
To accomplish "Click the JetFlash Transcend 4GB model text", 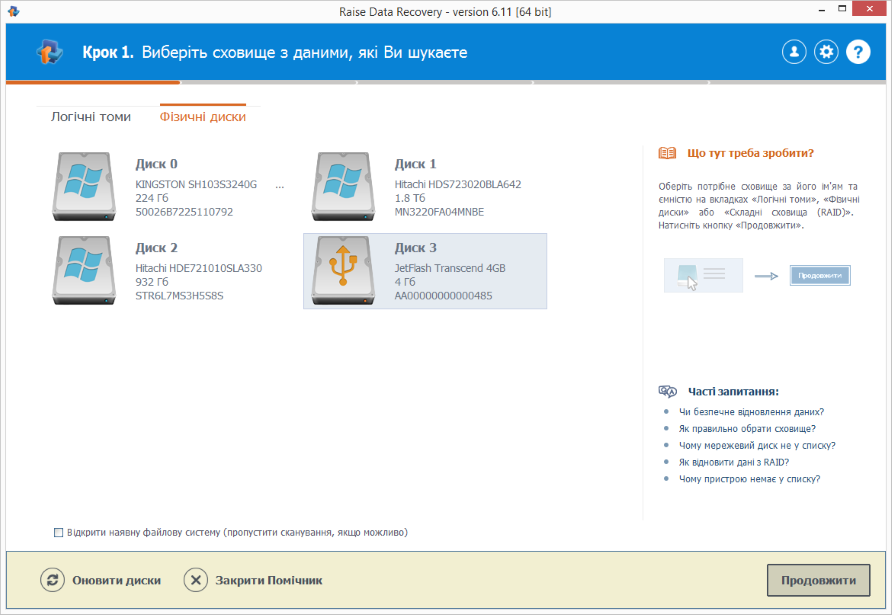I will (x=450, y=268).
